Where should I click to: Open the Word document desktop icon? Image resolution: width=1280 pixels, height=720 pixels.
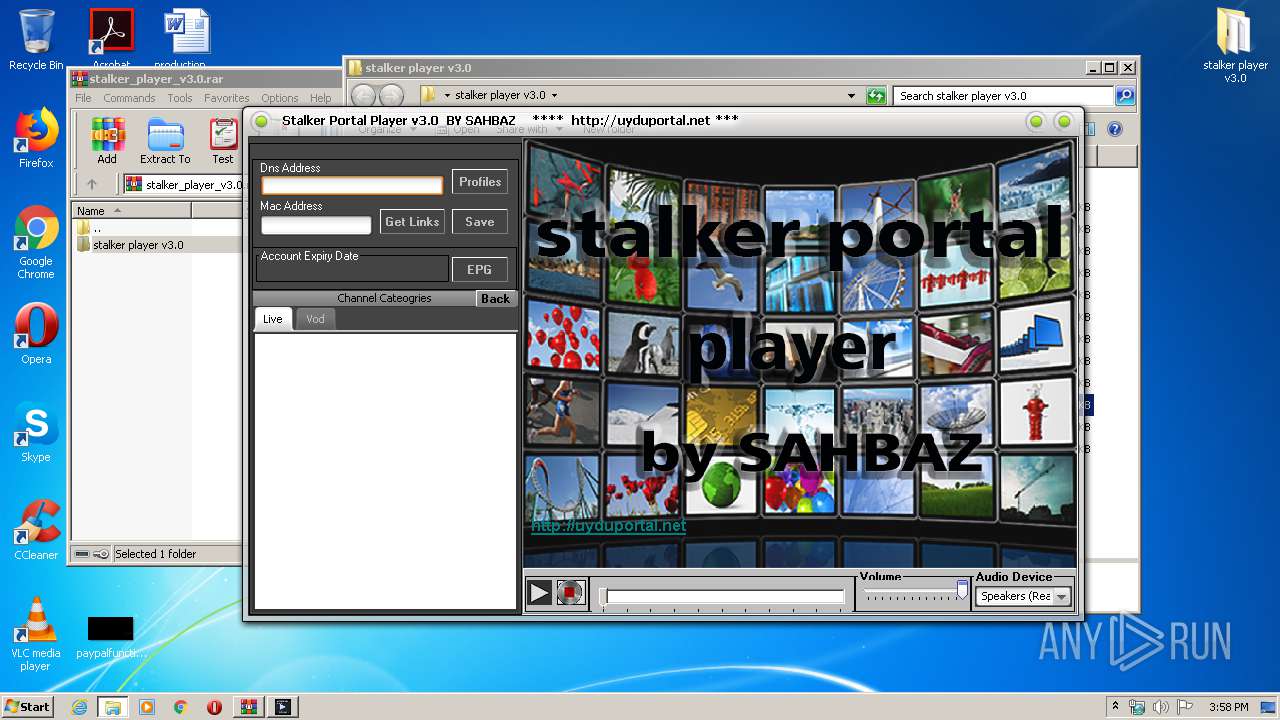[187, 40]
